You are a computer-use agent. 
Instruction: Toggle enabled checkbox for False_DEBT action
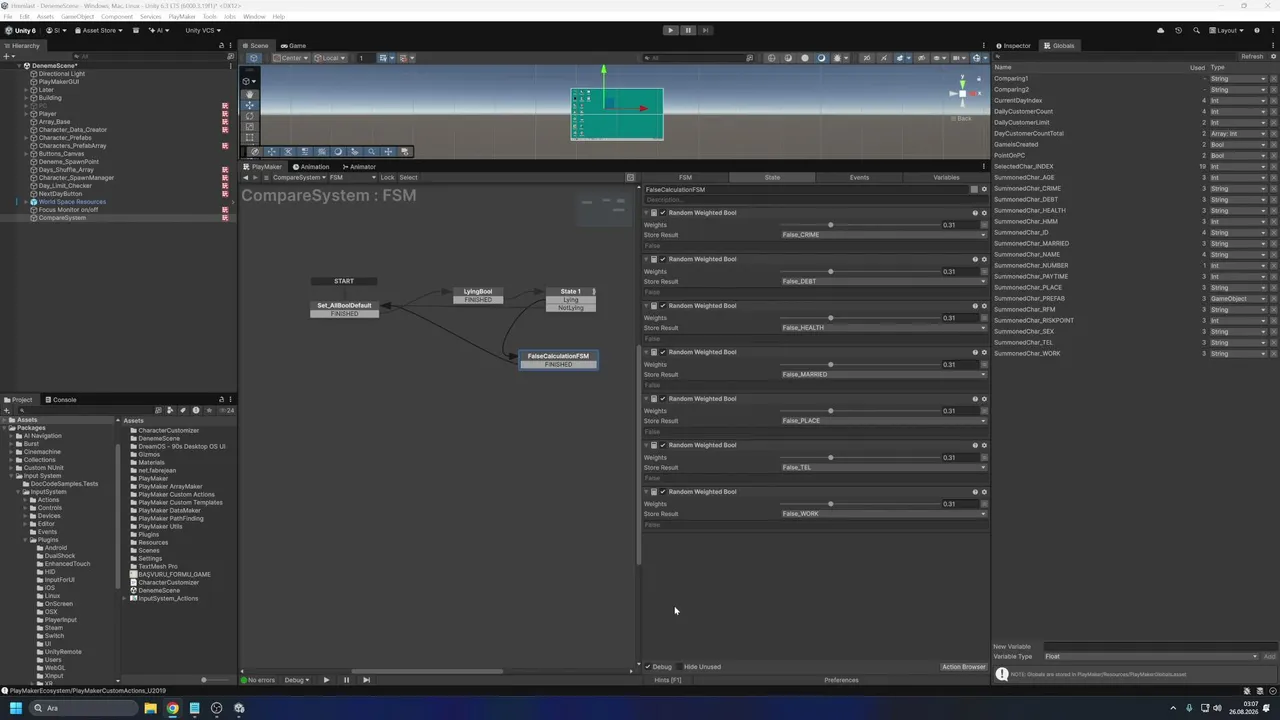[x=662, y=259]
